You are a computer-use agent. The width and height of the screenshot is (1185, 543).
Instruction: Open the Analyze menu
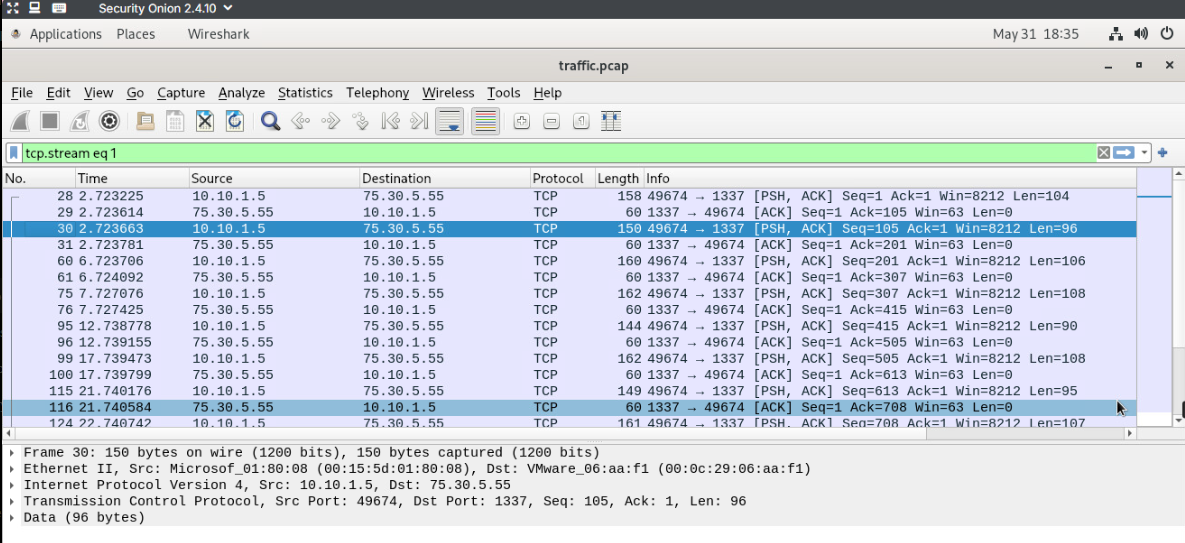241,92
